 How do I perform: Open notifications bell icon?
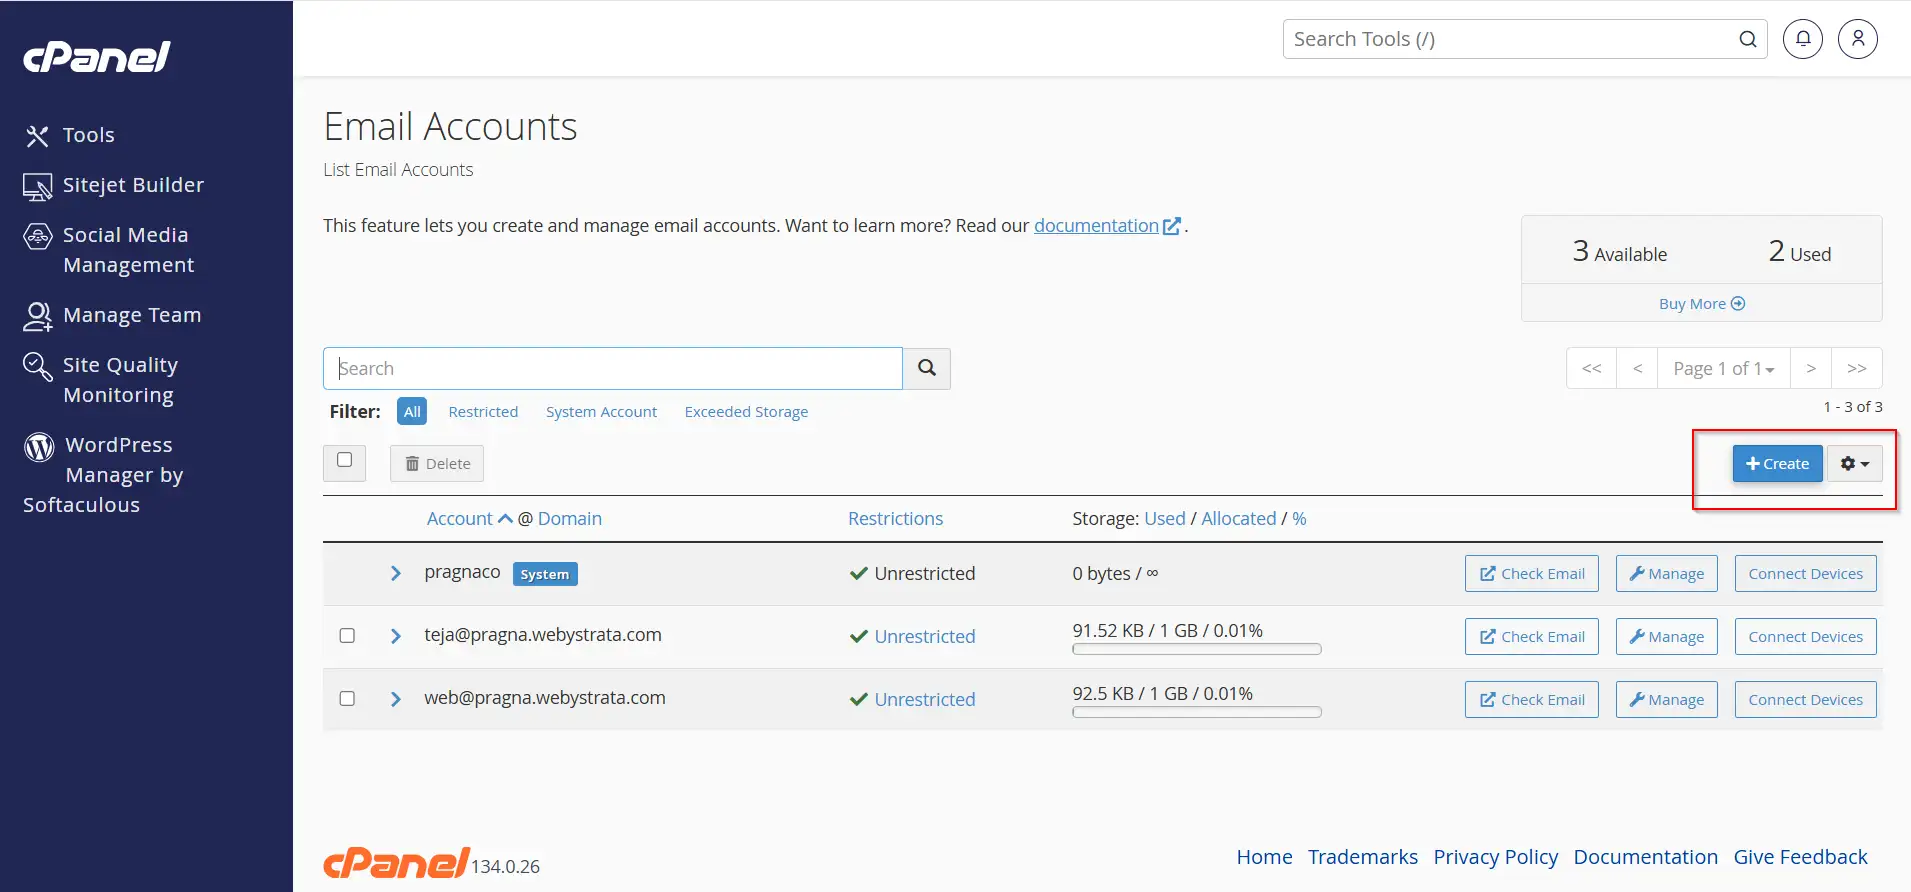1803,39
